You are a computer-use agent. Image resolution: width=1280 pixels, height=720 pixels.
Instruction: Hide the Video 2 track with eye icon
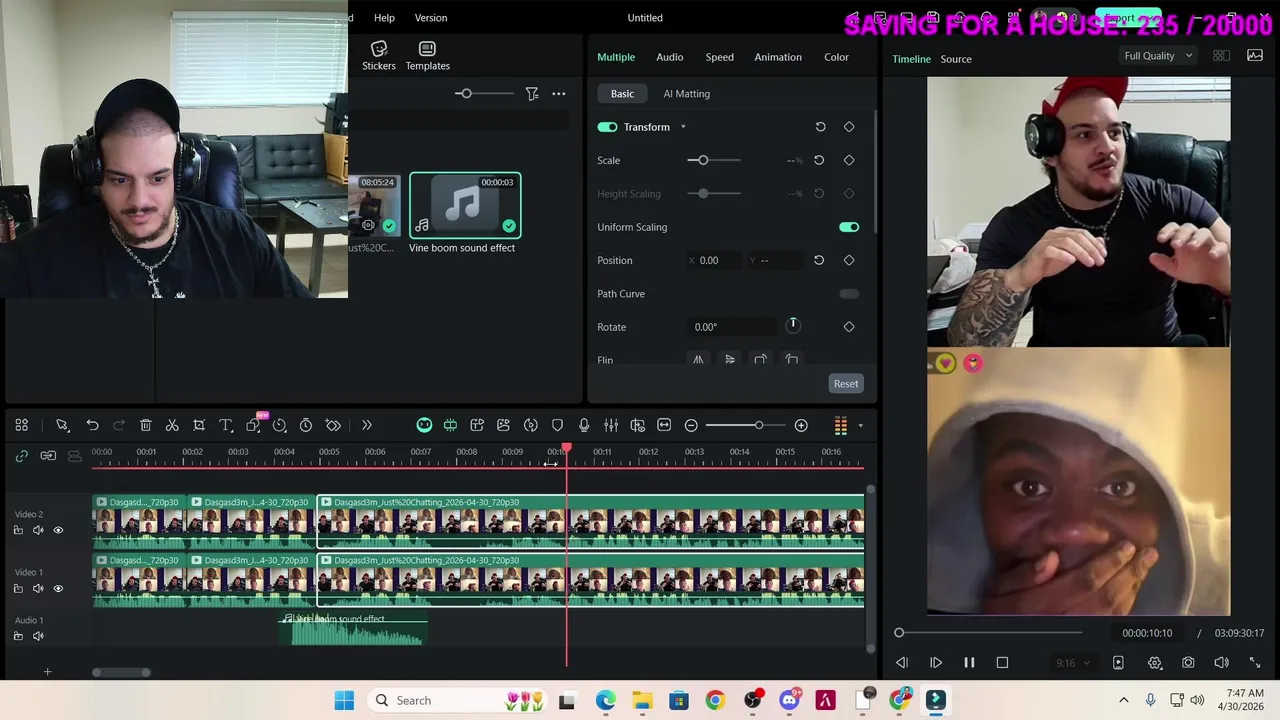coord(58,530)
